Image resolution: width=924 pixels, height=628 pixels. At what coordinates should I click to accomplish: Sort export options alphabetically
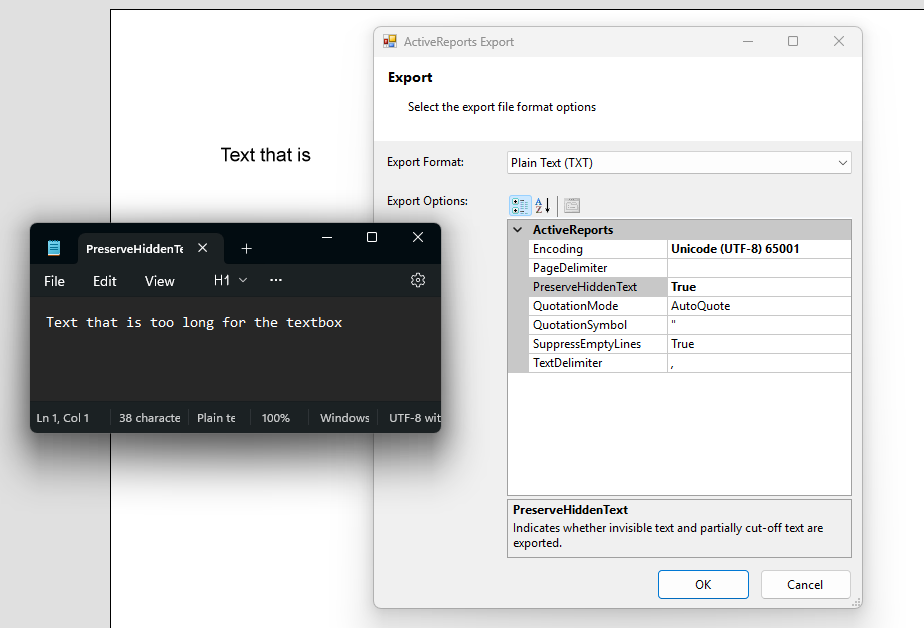539,205
